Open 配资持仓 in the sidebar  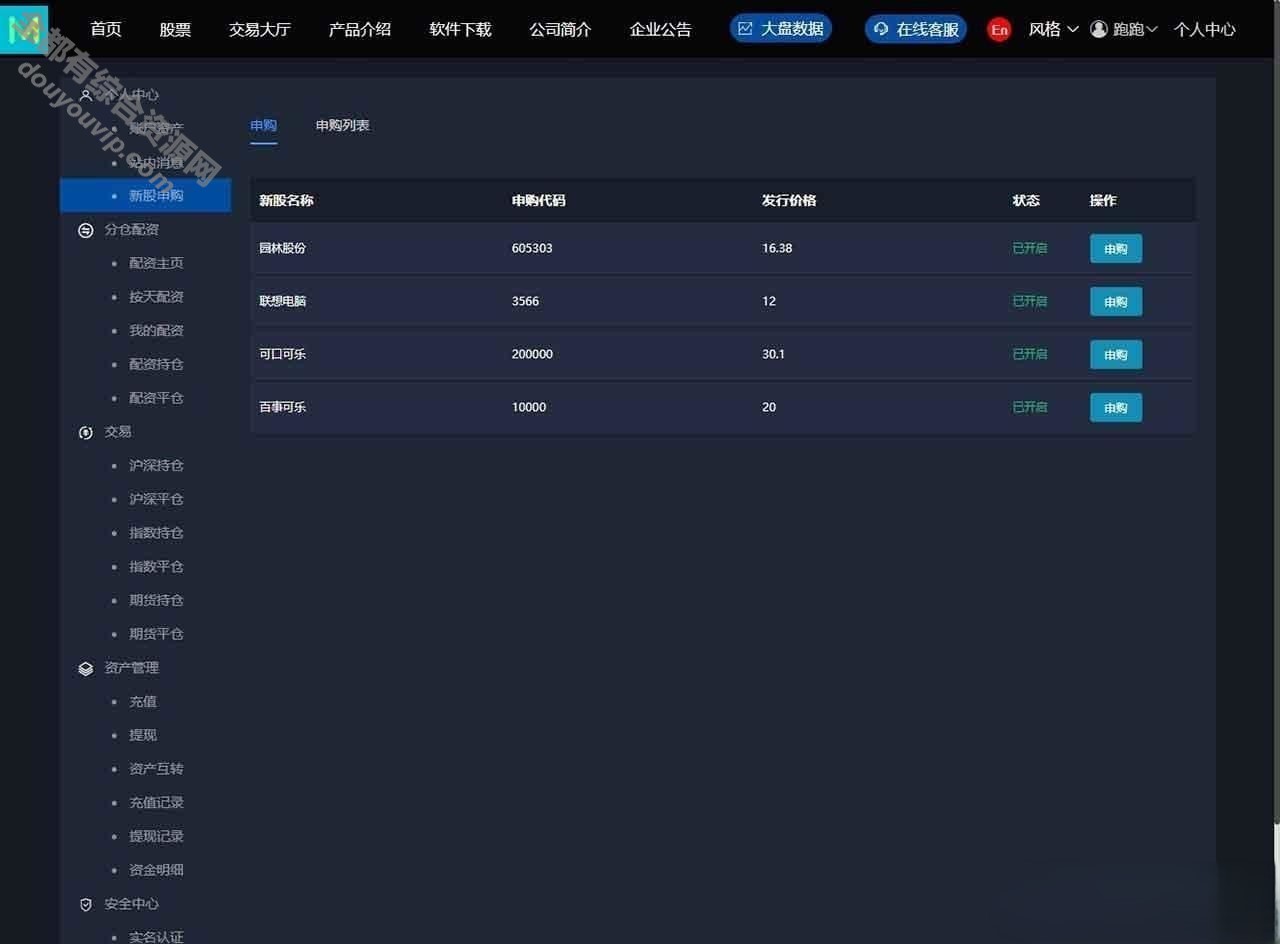point(156,364)
